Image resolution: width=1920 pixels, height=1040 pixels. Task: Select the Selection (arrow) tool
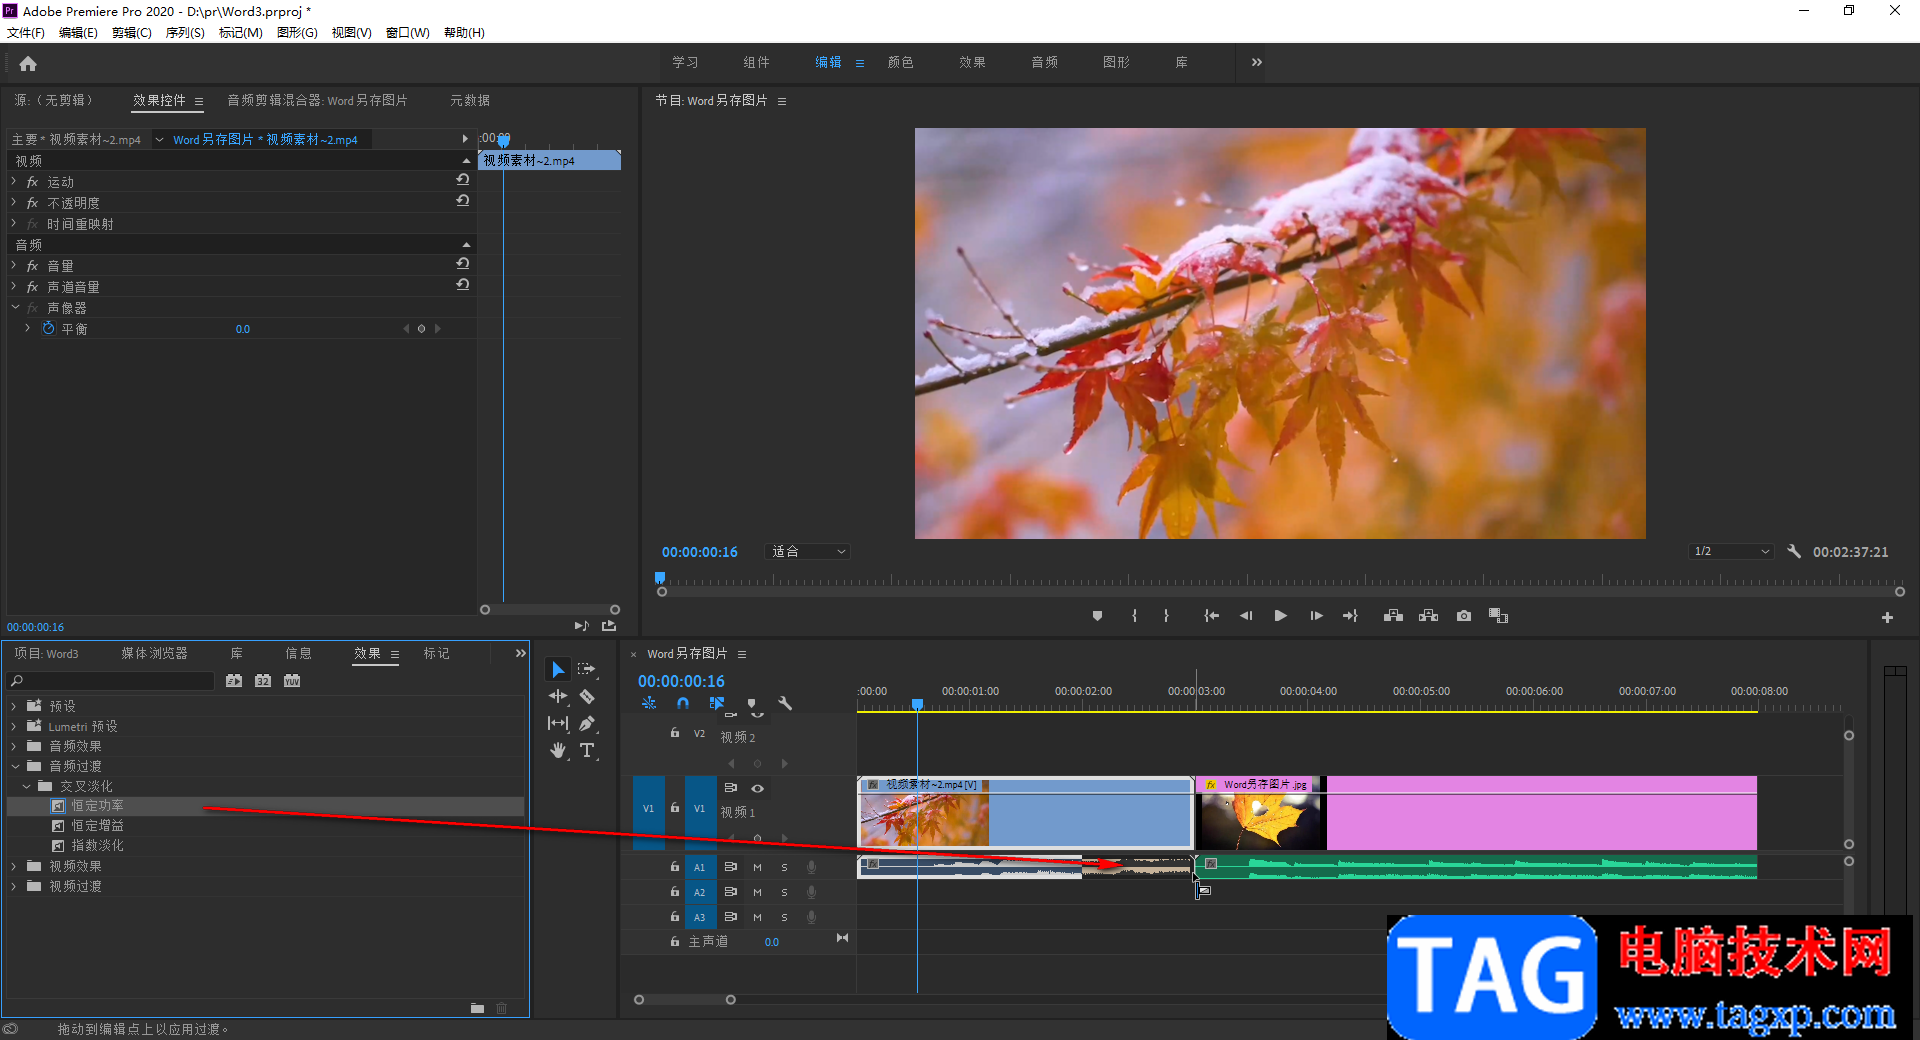[x=558, y=669]
